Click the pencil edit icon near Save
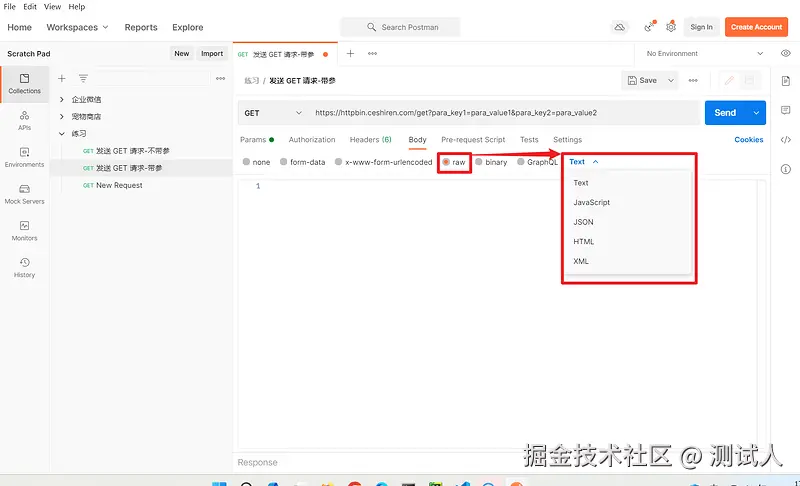 (730, 81)
